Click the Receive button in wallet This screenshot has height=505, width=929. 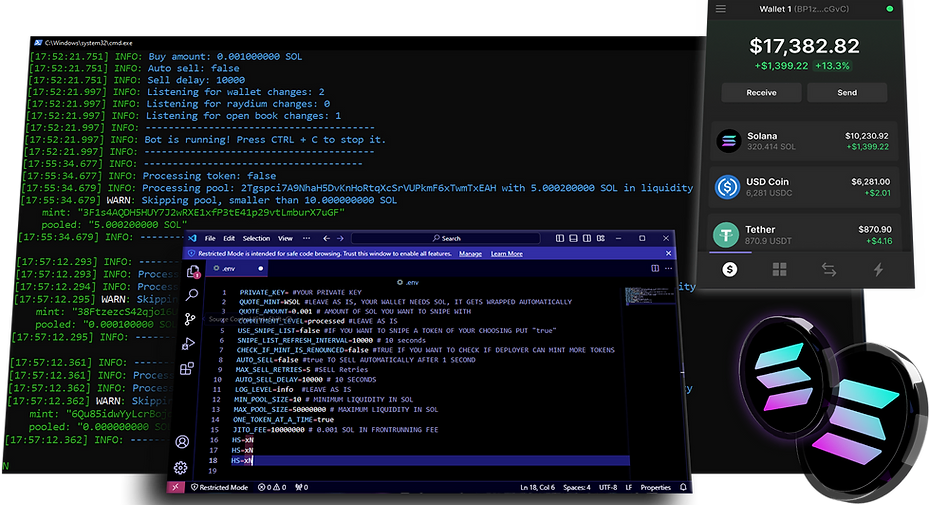click(761, 92)
